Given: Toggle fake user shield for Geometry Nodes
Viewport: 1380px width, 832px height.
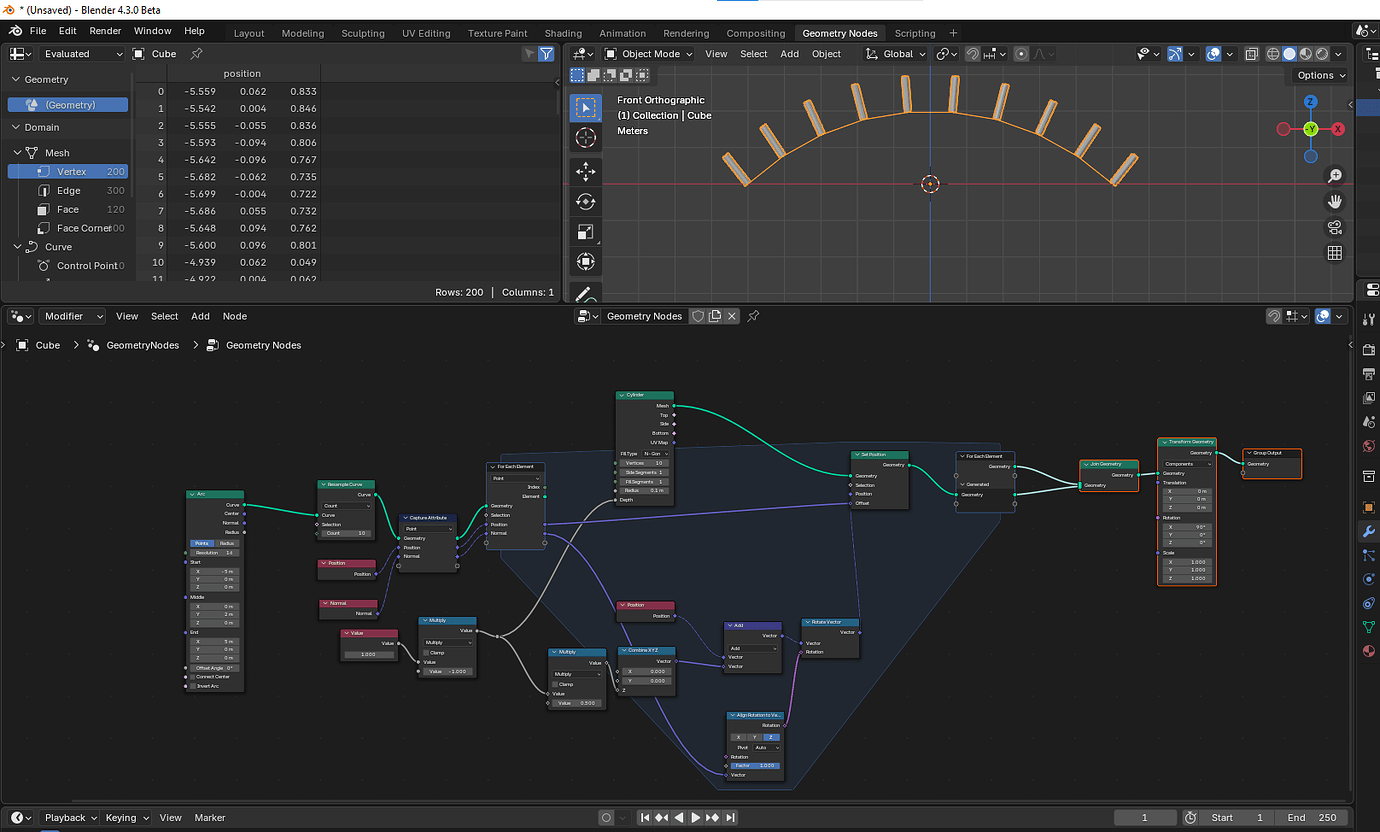Looking at the screenshot, I should (x=698, y=316).
